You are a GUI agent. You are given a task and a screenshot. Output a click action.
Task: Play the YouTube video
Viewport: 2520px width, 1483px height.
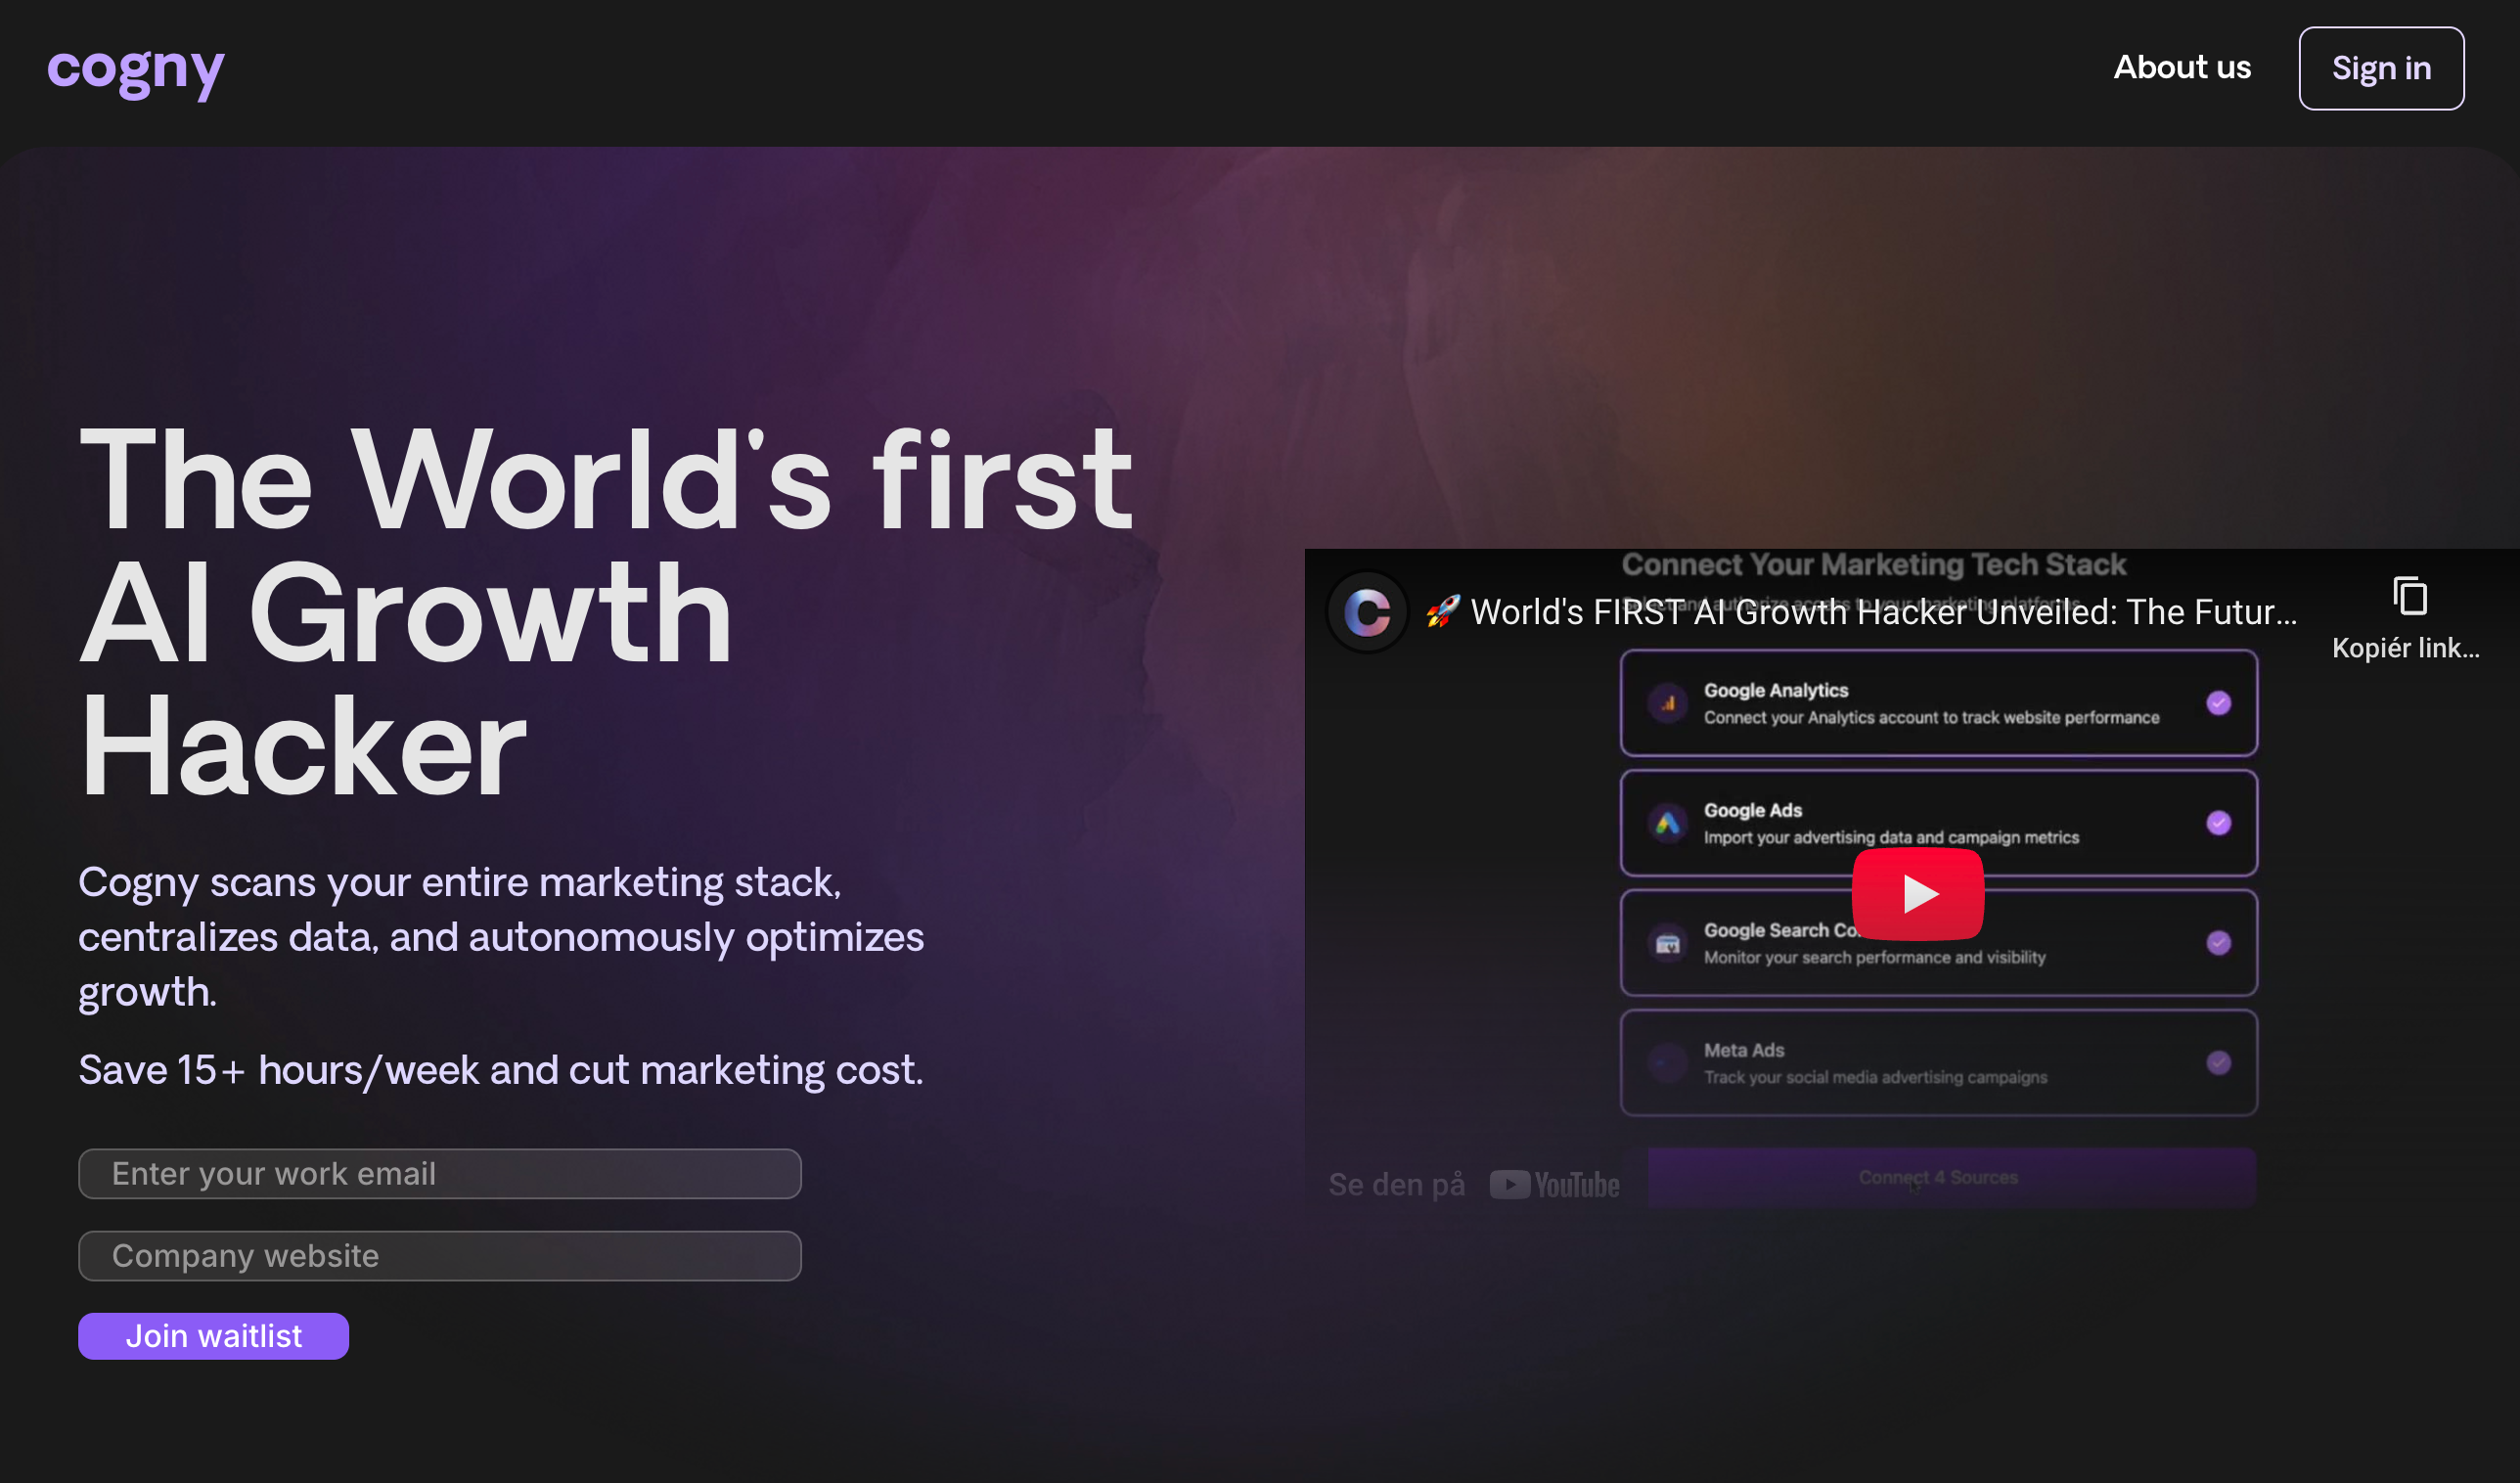tap(1917, 893)
